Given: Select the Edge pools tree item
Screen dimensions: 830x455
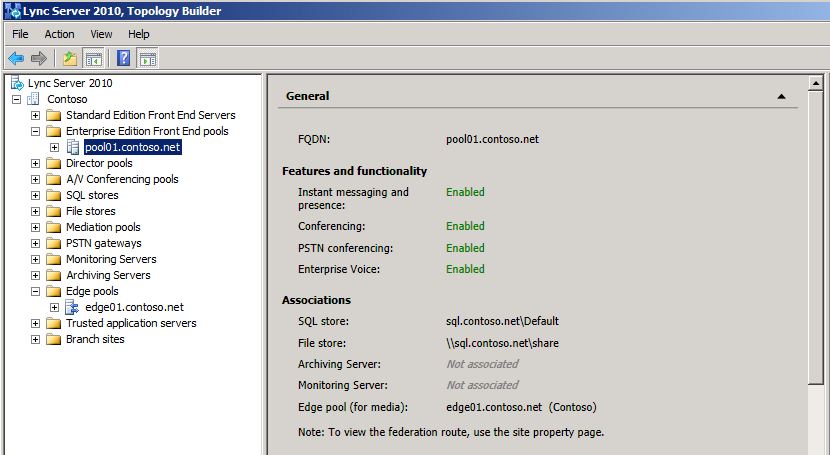Looking at the screenshot, I should tap(92, 291).
